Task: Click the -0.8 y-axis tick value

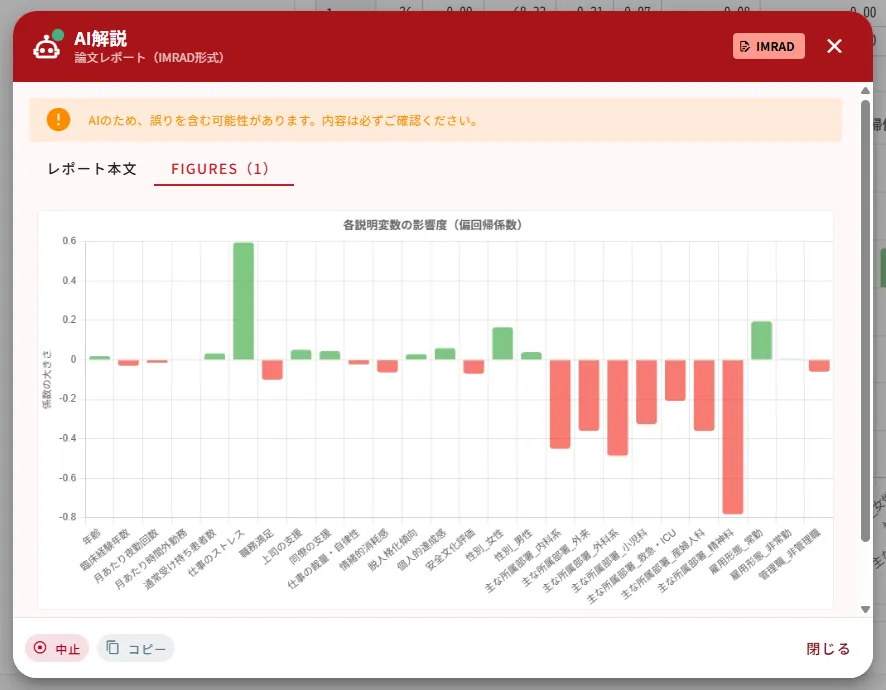Action: [67, 517]
